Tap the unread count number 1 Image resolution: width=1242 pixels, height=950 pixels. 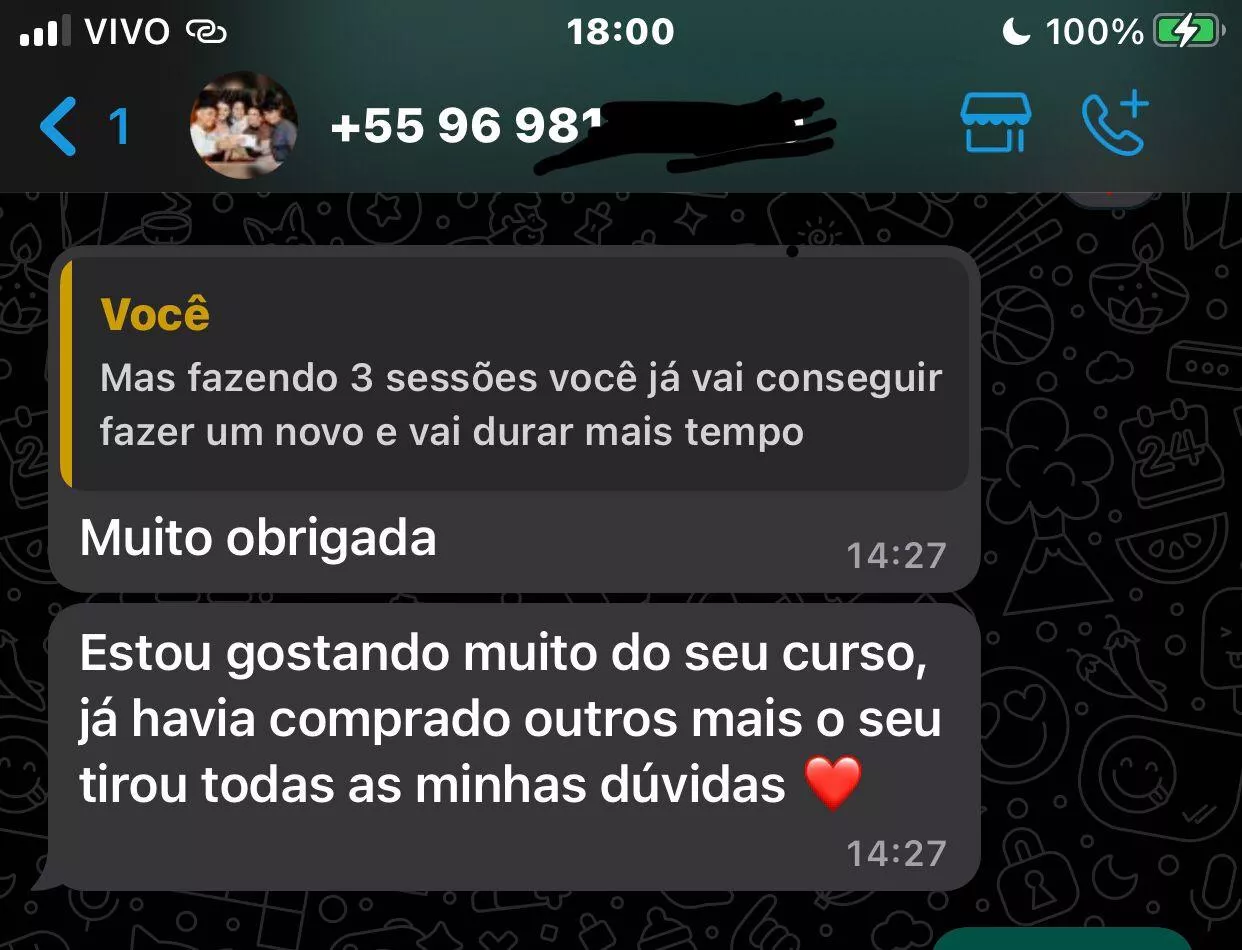(119, 128)
